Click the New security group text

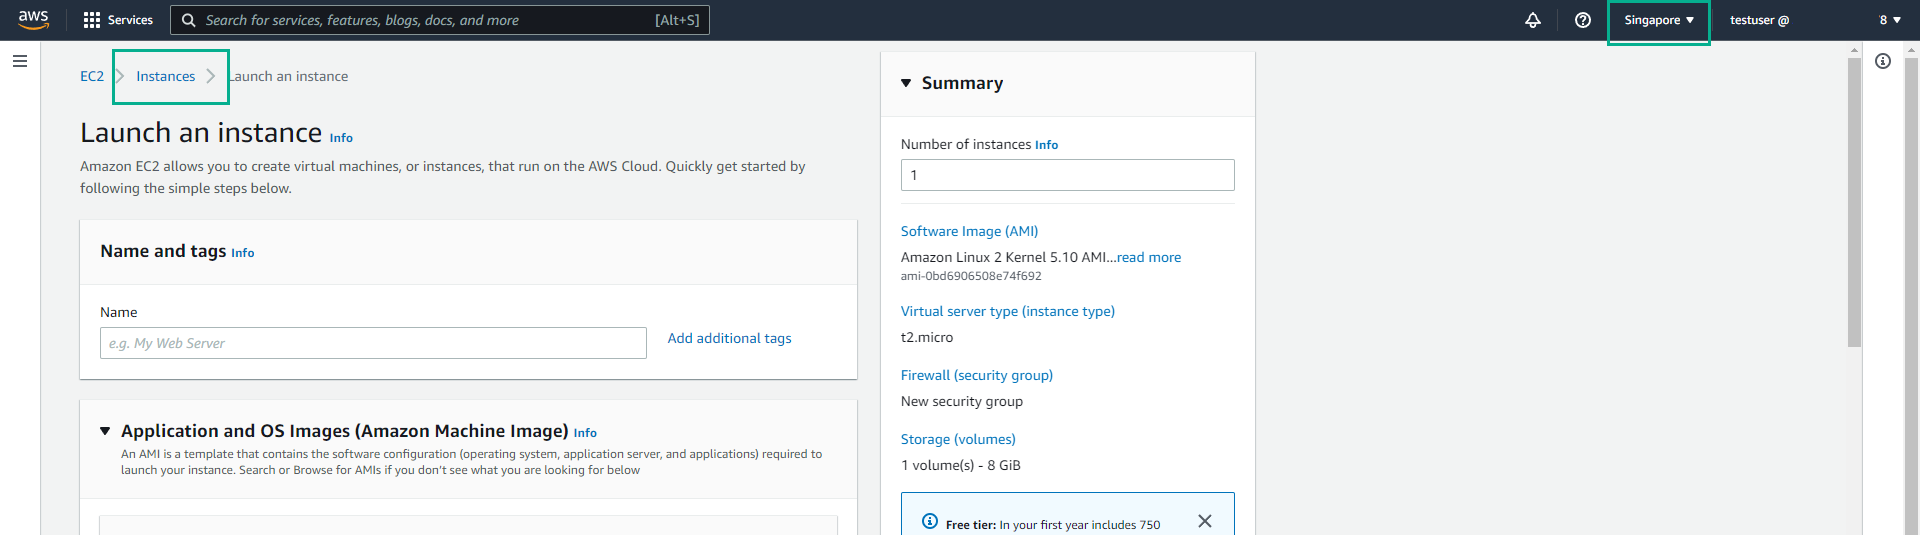pyautogui.click(x=962, y=401)
